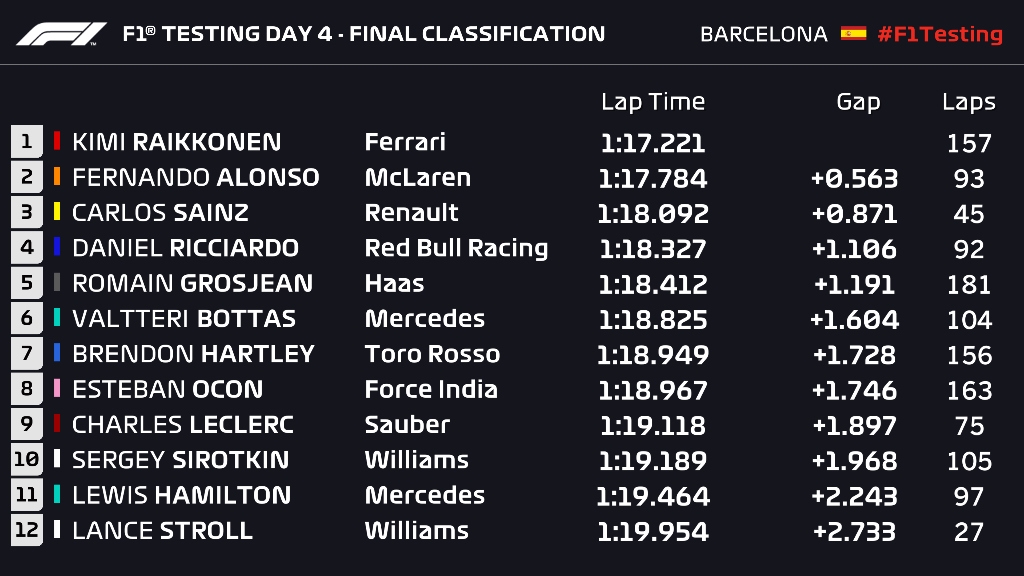This screenshot has width=1024, height=576.
Task: Click the Laps column header
Action: click(968, 102)
